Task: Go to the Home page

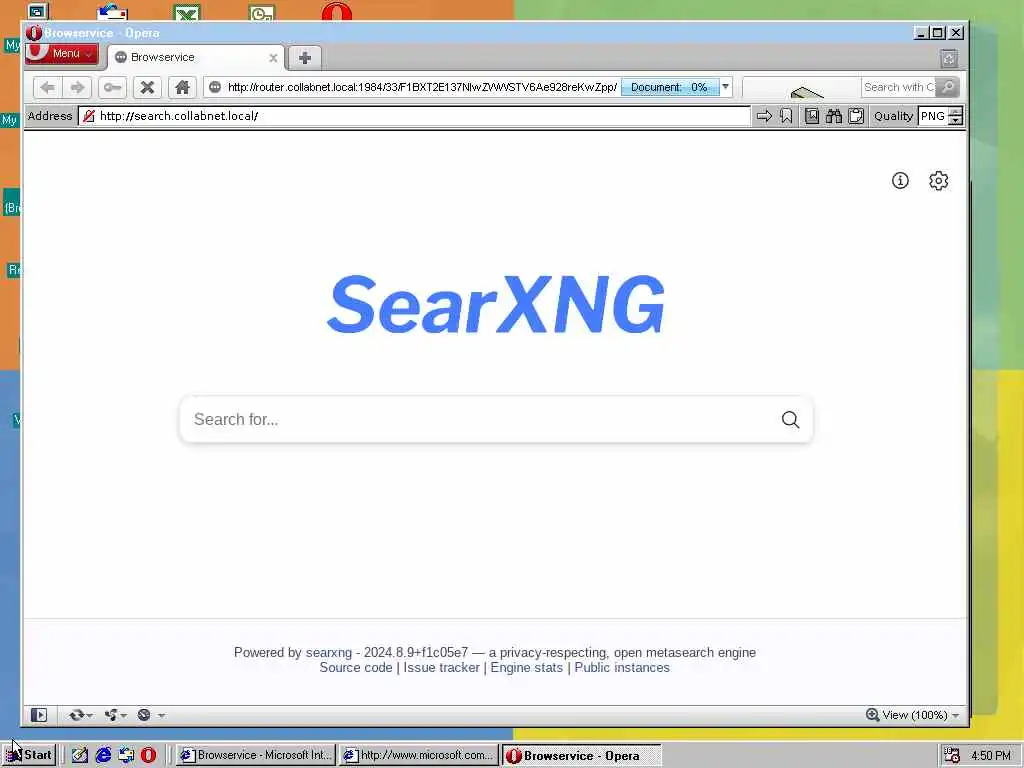Action: point(182,87)
